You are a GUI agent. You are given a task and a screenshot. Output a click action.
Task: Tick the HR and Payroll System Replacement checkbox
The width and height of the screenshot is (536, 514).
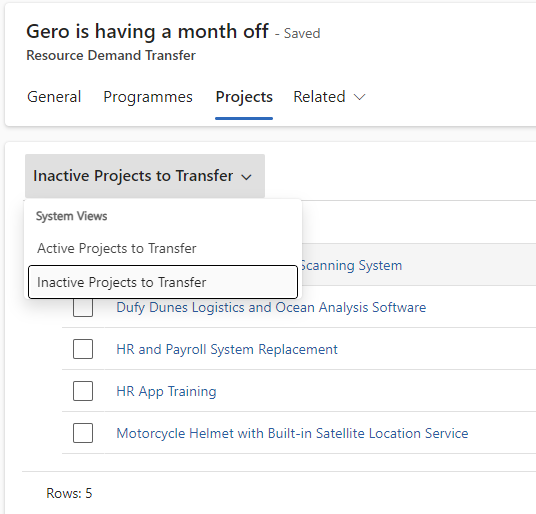click(83, 349)
